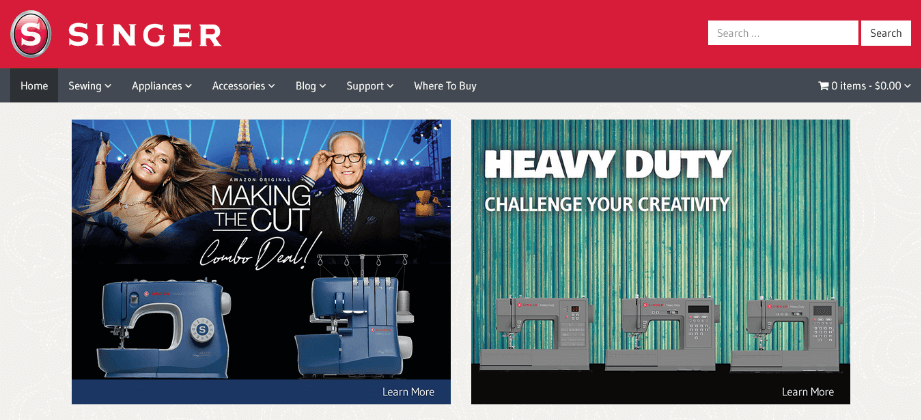Screen dimensions: 921x420
Task: Expand the cart total dropdown arrow
Action: point(907,86)
